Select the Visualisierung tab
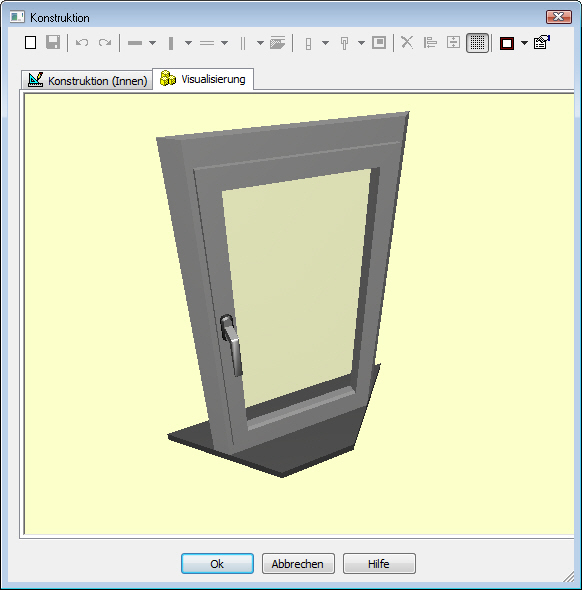582x590 pixels. (203, 79)
